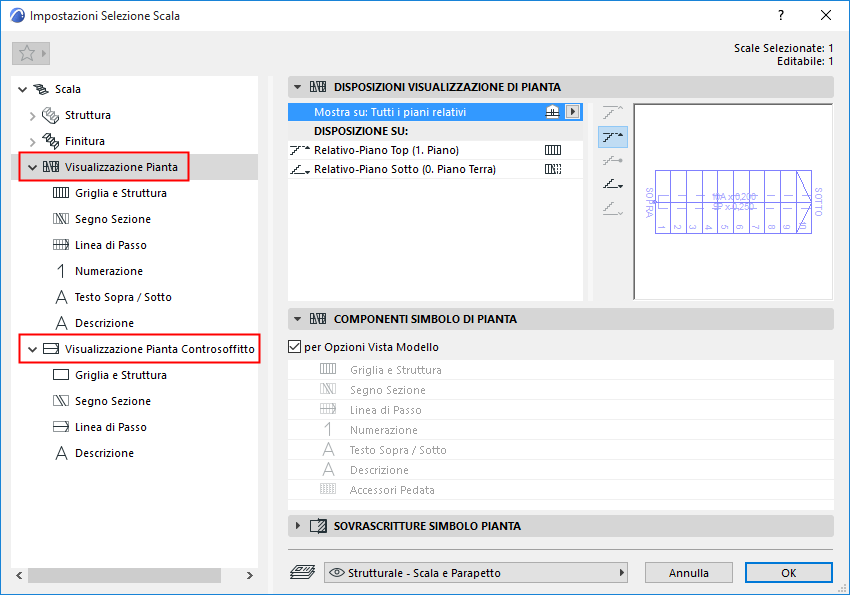The width and height of the screenshot is (850, 595).
Task: Click the tree's horizontal scrollbar thumb
Action: pyautogui.click(x=124, y=575)
